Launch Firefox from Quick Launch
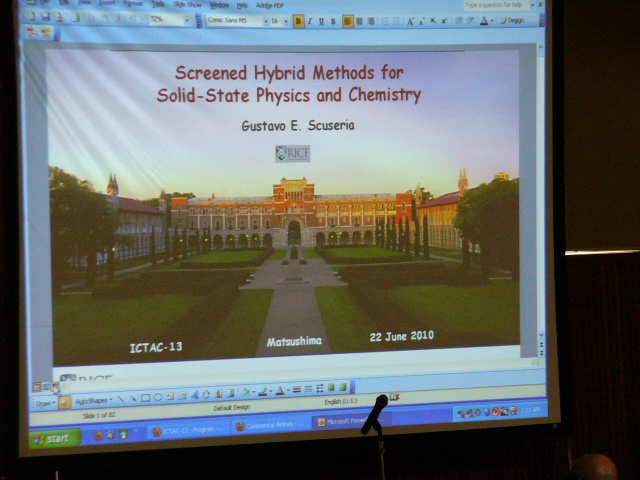Viewport: 640px width, 480px height. point(98,436)
